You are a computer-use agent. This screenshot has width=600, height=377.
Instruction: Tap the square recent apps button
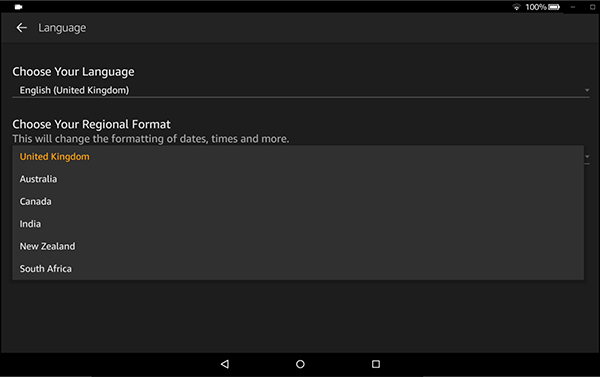coord(376,364)
